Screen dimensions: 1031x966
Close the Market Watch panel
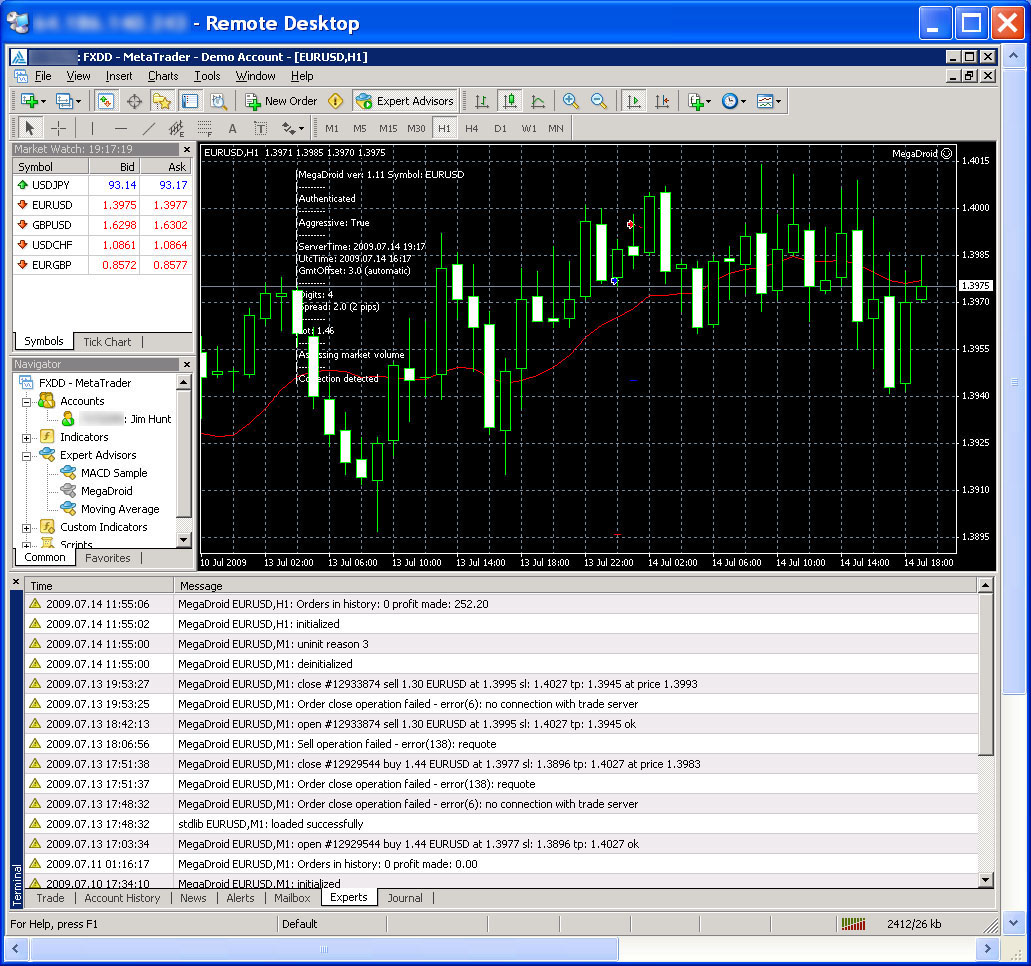point(187,149)
